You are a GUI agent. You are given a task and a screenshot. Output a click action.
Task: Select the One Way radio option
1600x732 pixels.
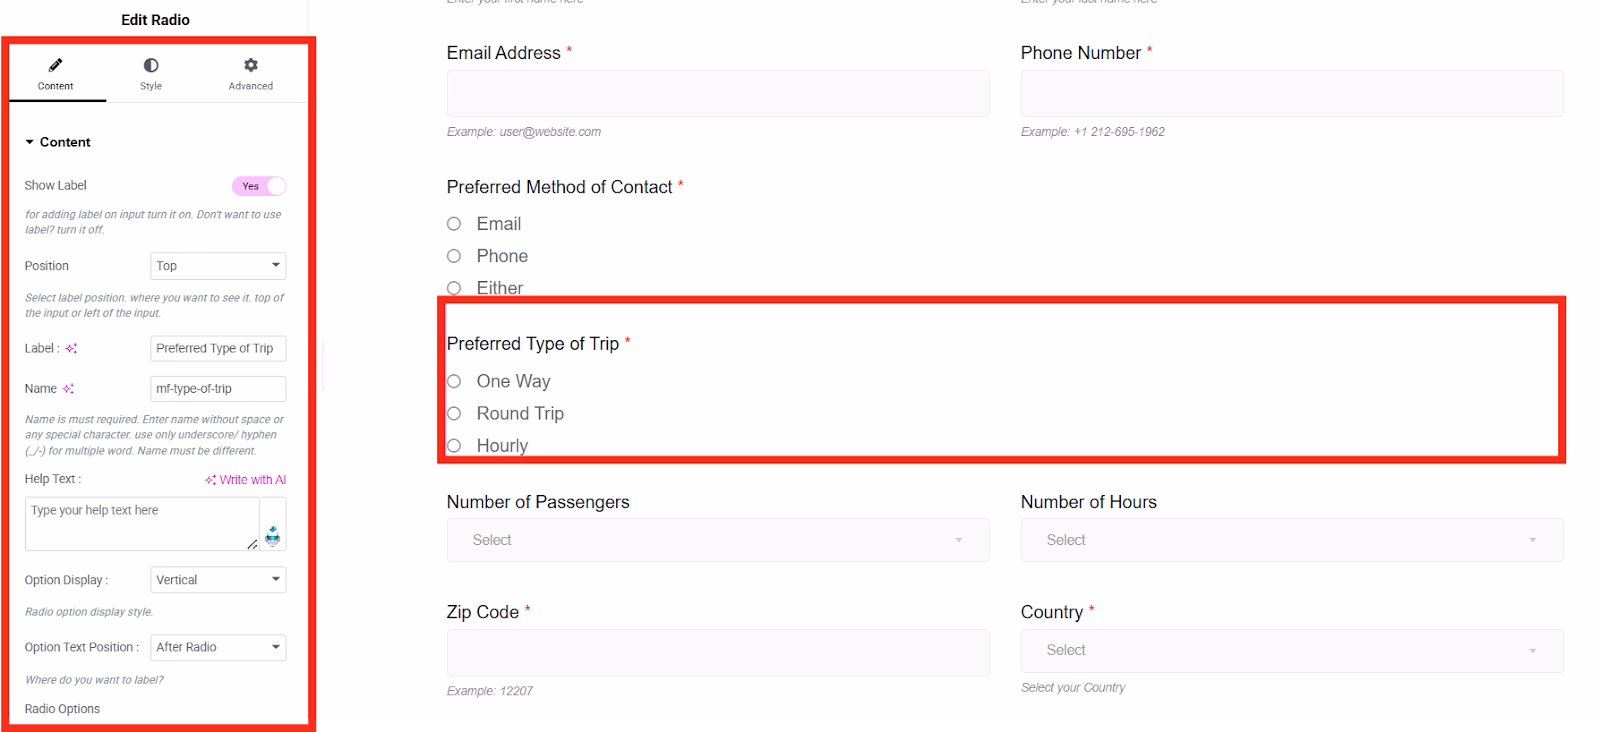(x=454, y=381)
